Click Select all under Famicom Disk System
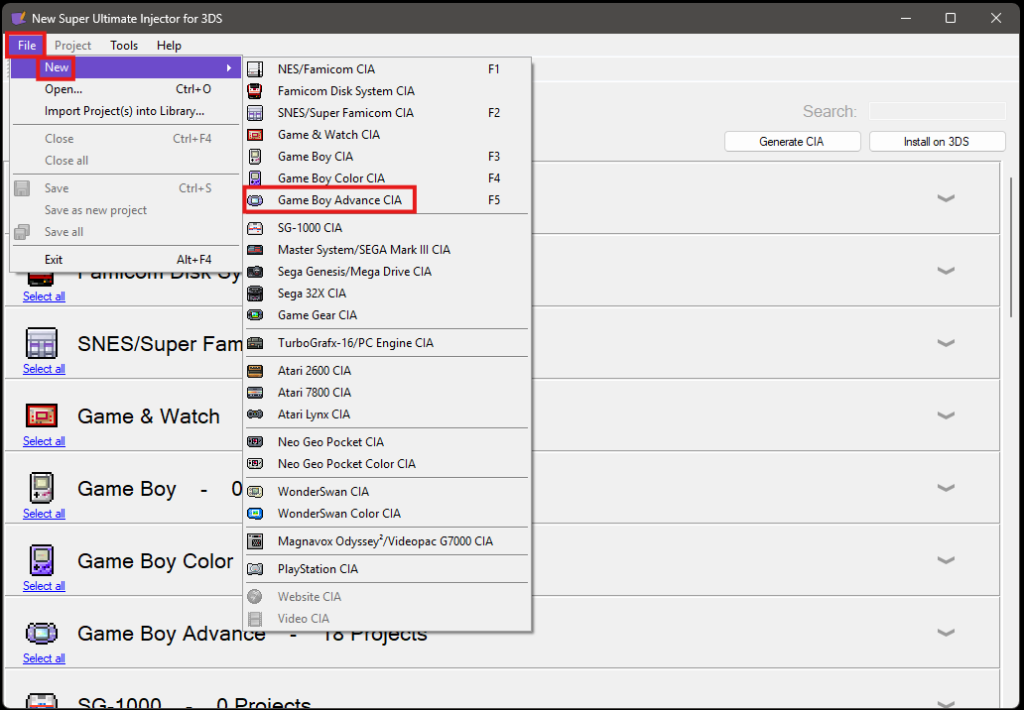This screenshot has height=710, width=1024. tap(44, 297)
